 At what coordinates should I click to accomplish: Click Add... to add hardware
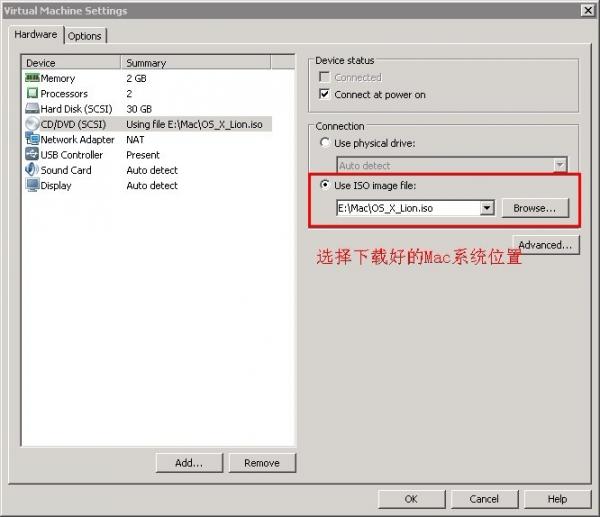189,463
